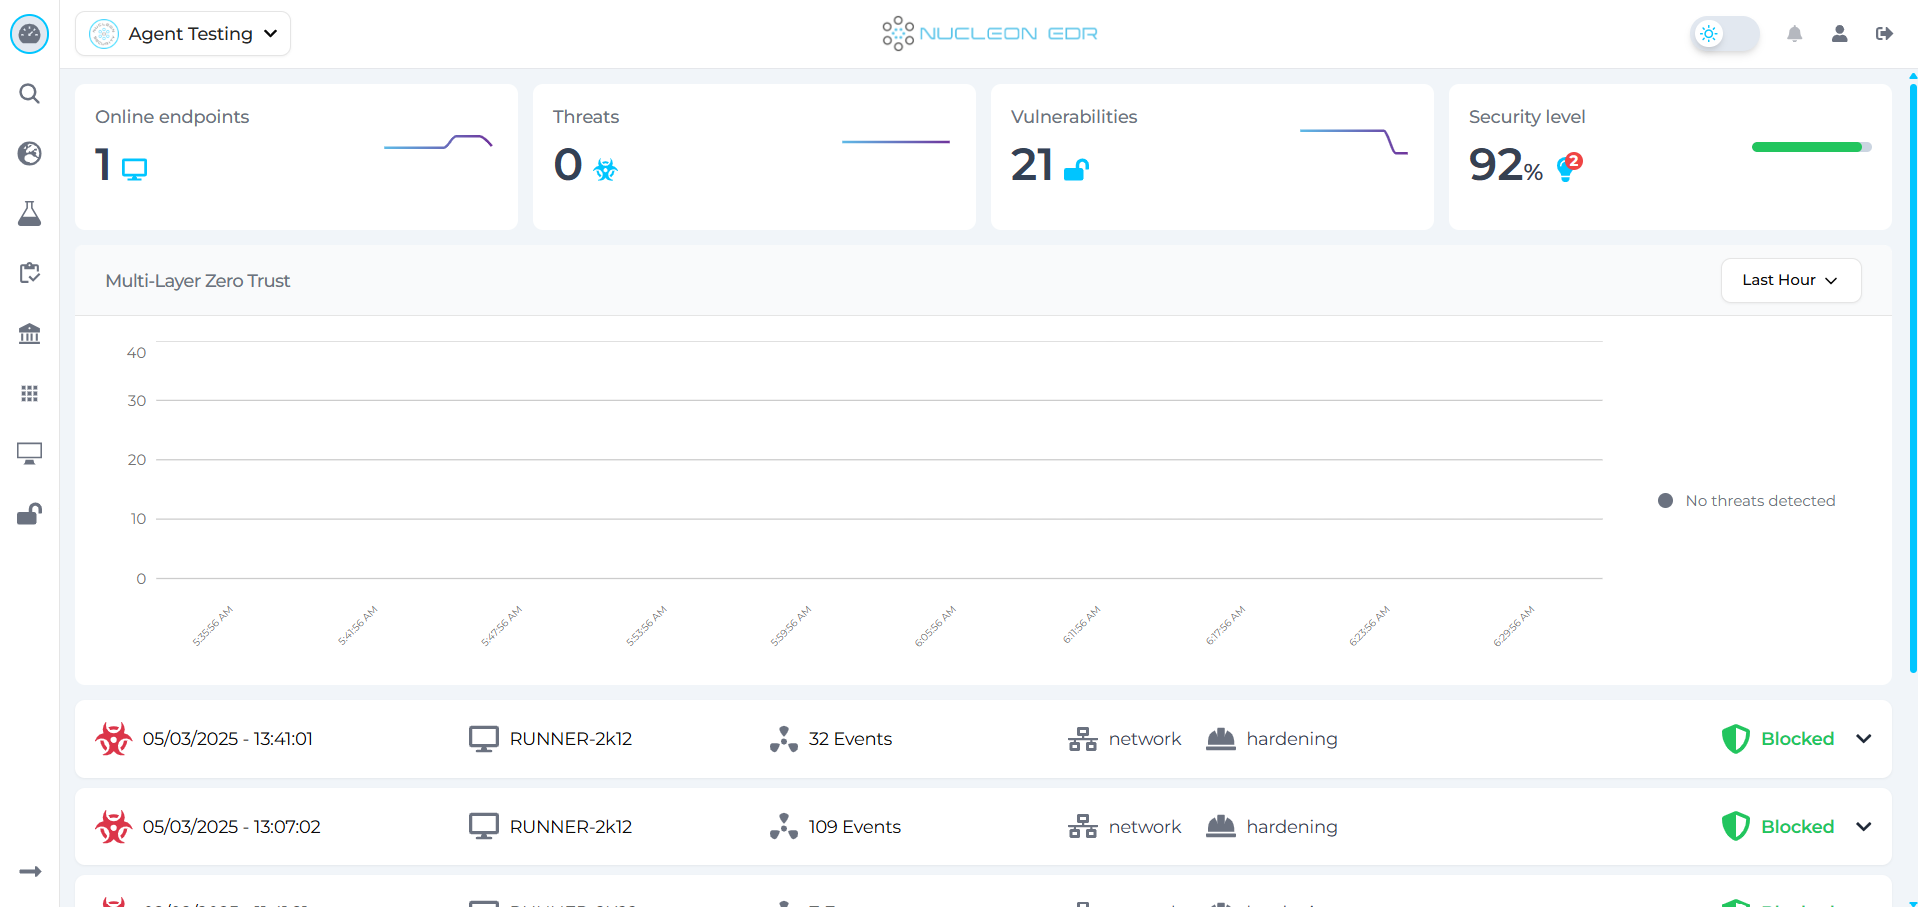Select the bank institution icon in sidebar
The width and height of the screenshot is (1918, 907).
[x=29, y=333]
